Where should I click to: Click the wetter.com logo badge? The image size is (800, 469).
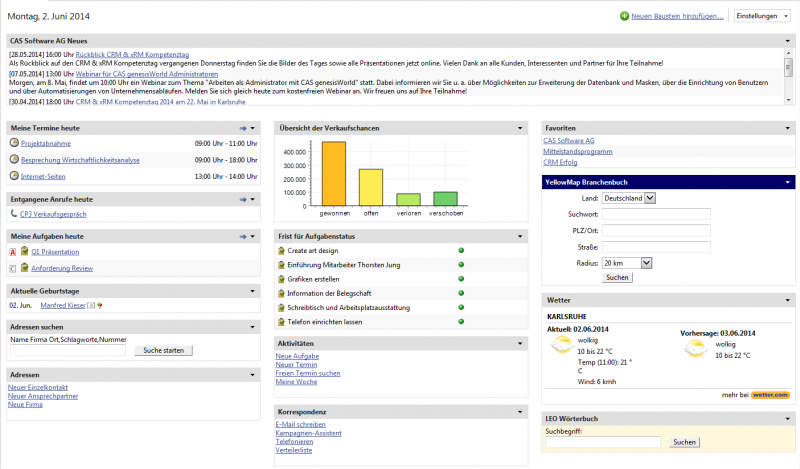[770, 394]
